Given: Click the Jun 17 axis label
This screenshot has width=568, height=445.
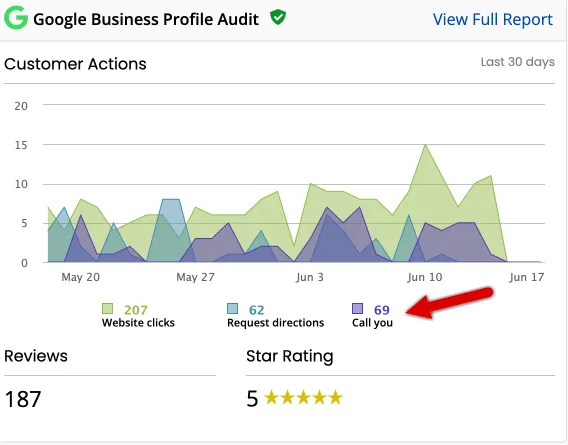Looking at the screenshot, I should coord(527,277).
